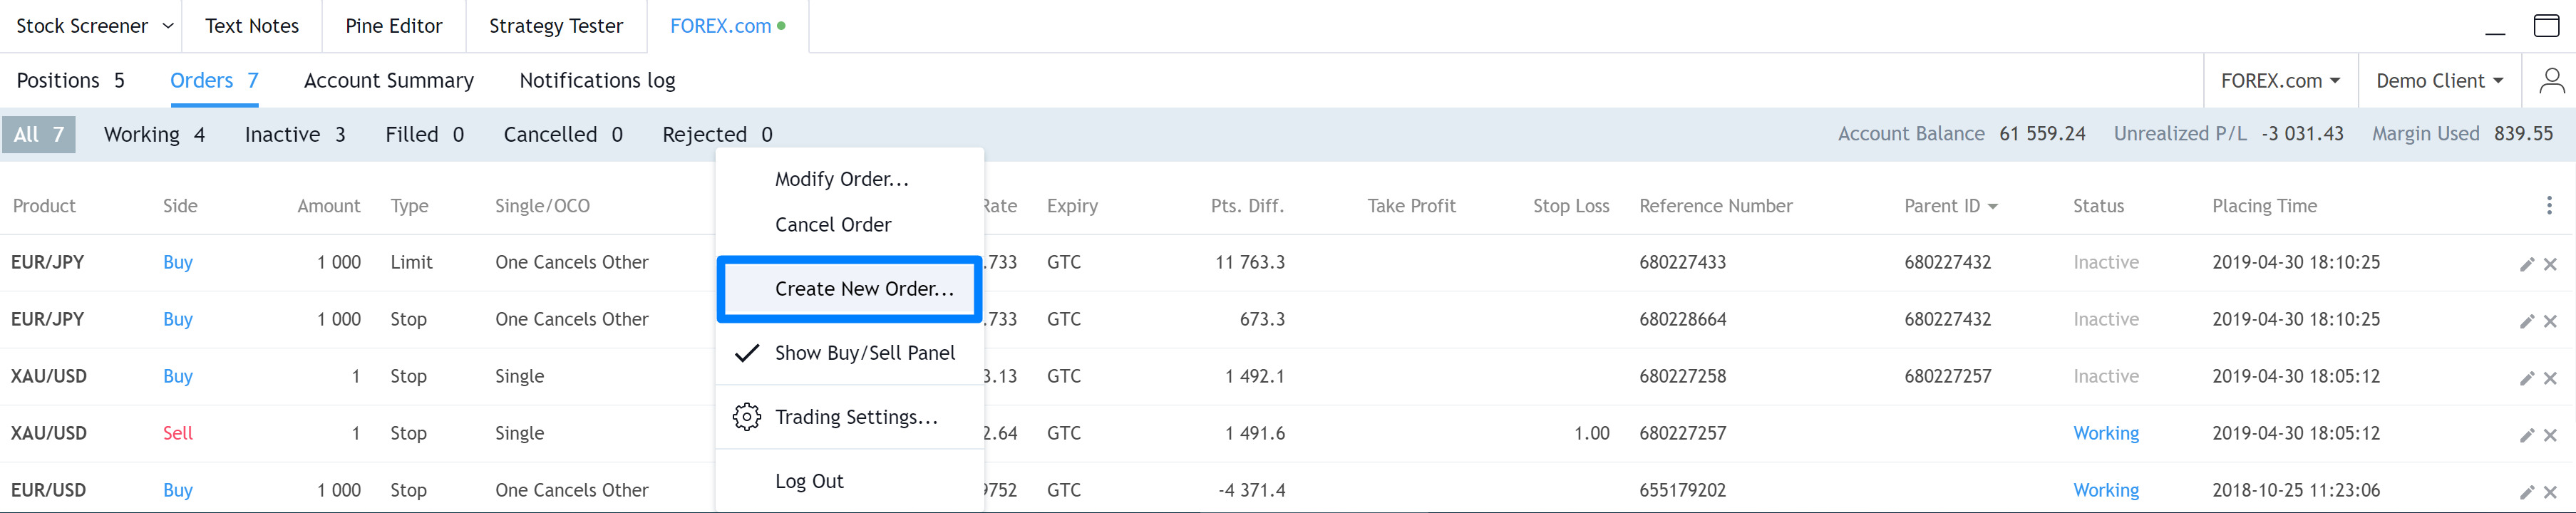Edit the EUR/USD Buy order with pencil icon
The height and width of the screenshot is (513, 2576).
point(2526,492)
